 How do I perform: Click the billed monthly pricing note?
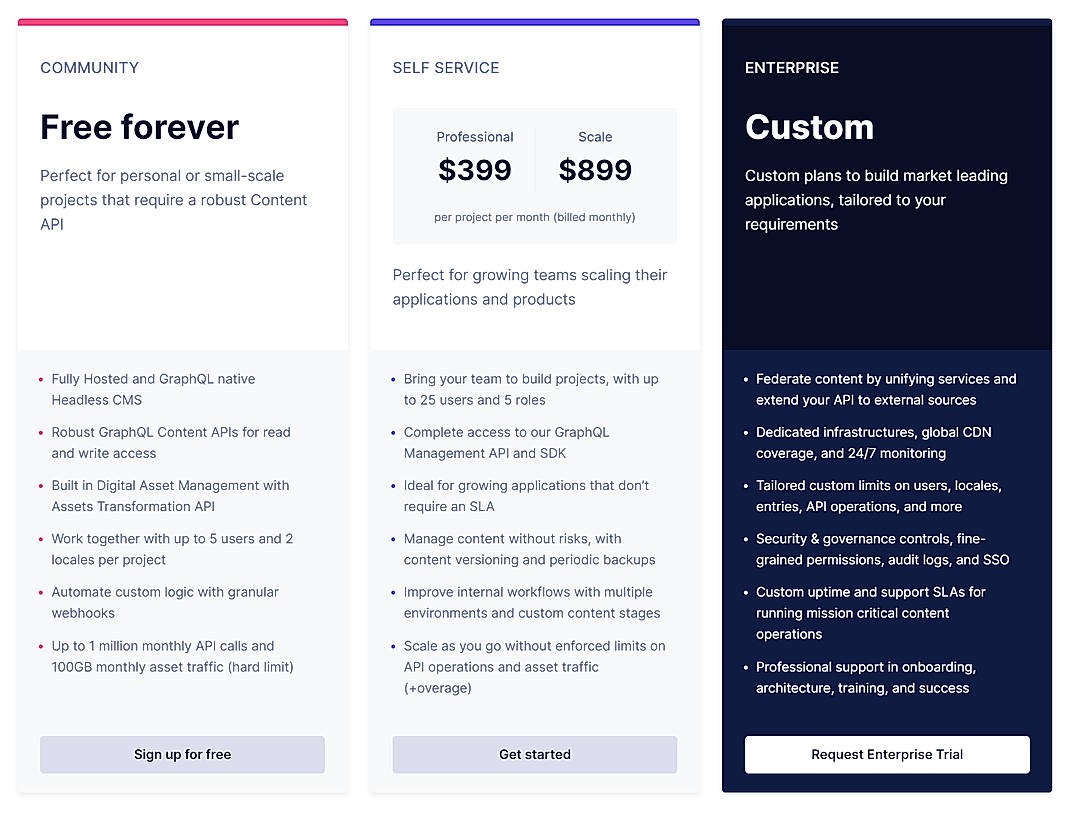point(534,217)
